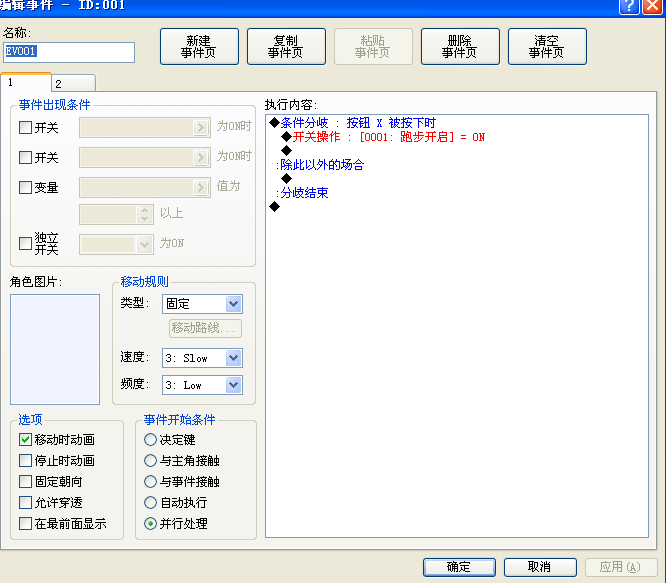This screenshot has height=583, width=666.
Task: Select the 决定键 trigger radio button
Action: [150, 439]
